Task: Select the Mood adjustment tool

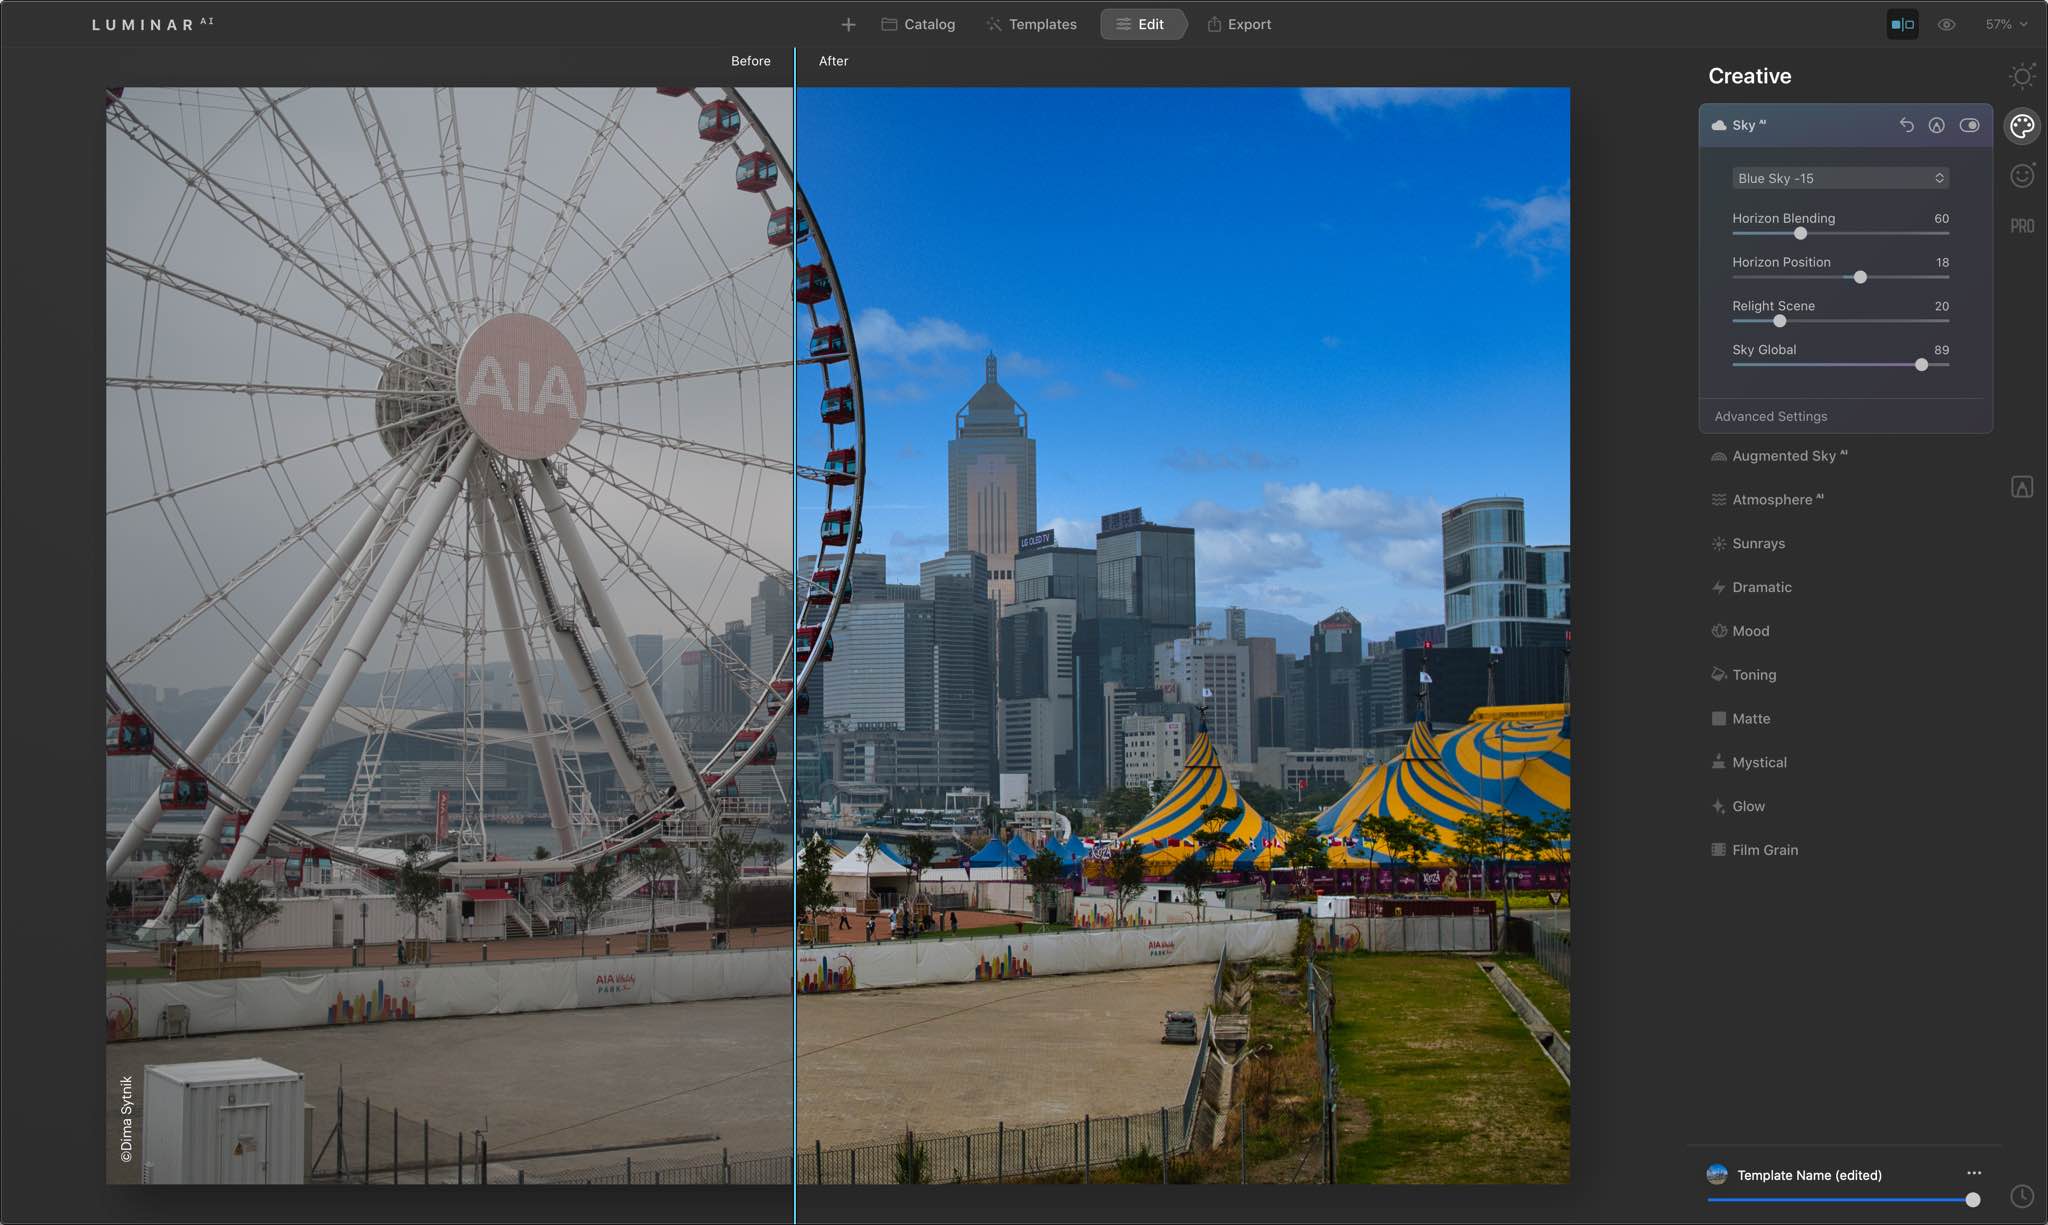Action: (x=1751, y=630)
